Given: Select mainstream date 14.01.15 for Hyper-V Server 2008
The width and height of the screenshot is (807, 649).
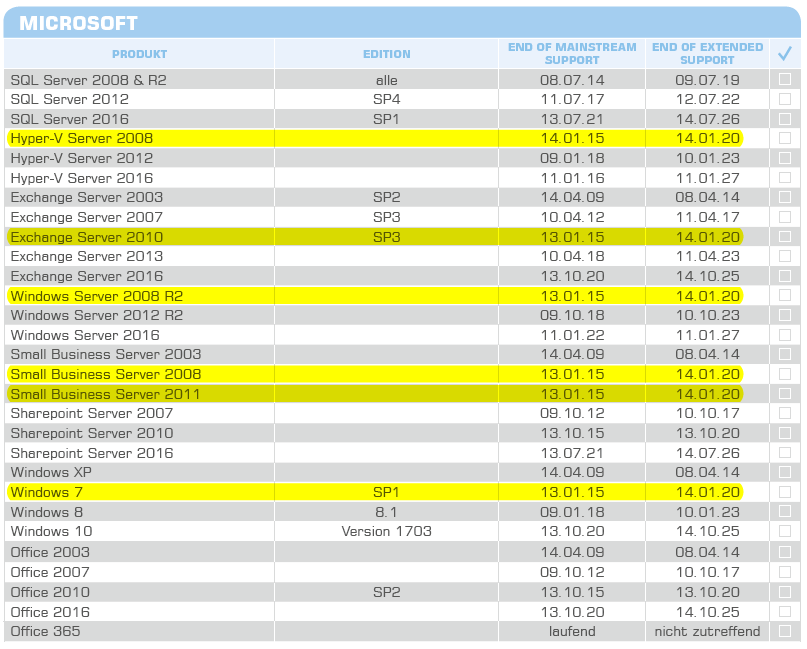Looking at the screenshot, I should (572, 138).
